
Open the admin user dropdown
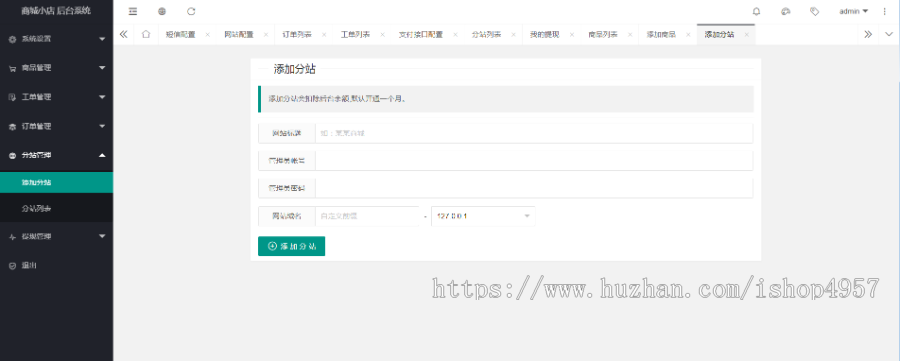854,11
